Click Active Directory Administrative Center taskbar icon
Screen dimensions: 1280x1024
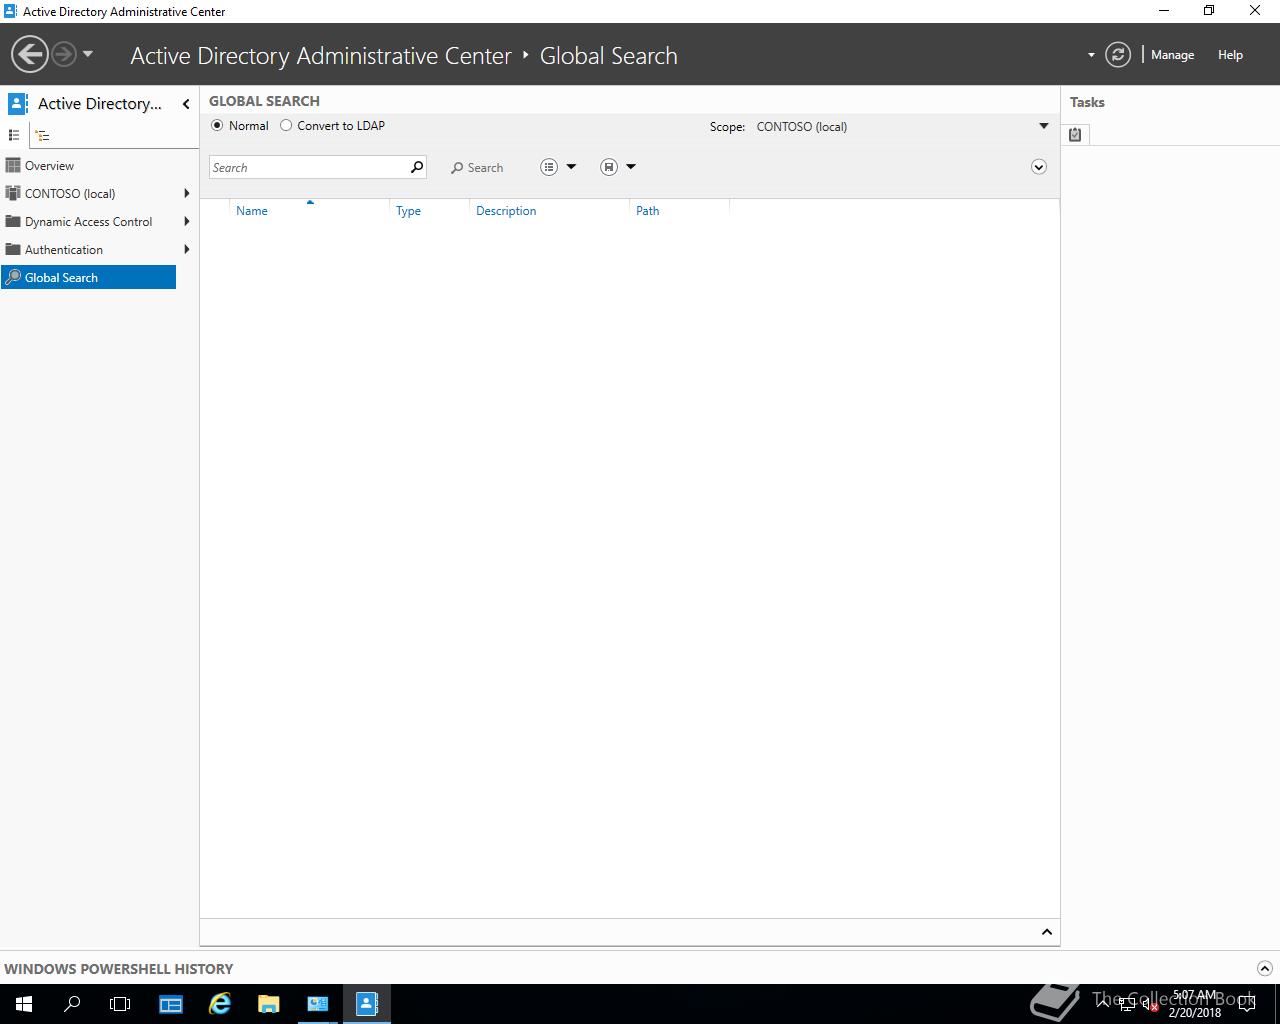coord(367,1004)
